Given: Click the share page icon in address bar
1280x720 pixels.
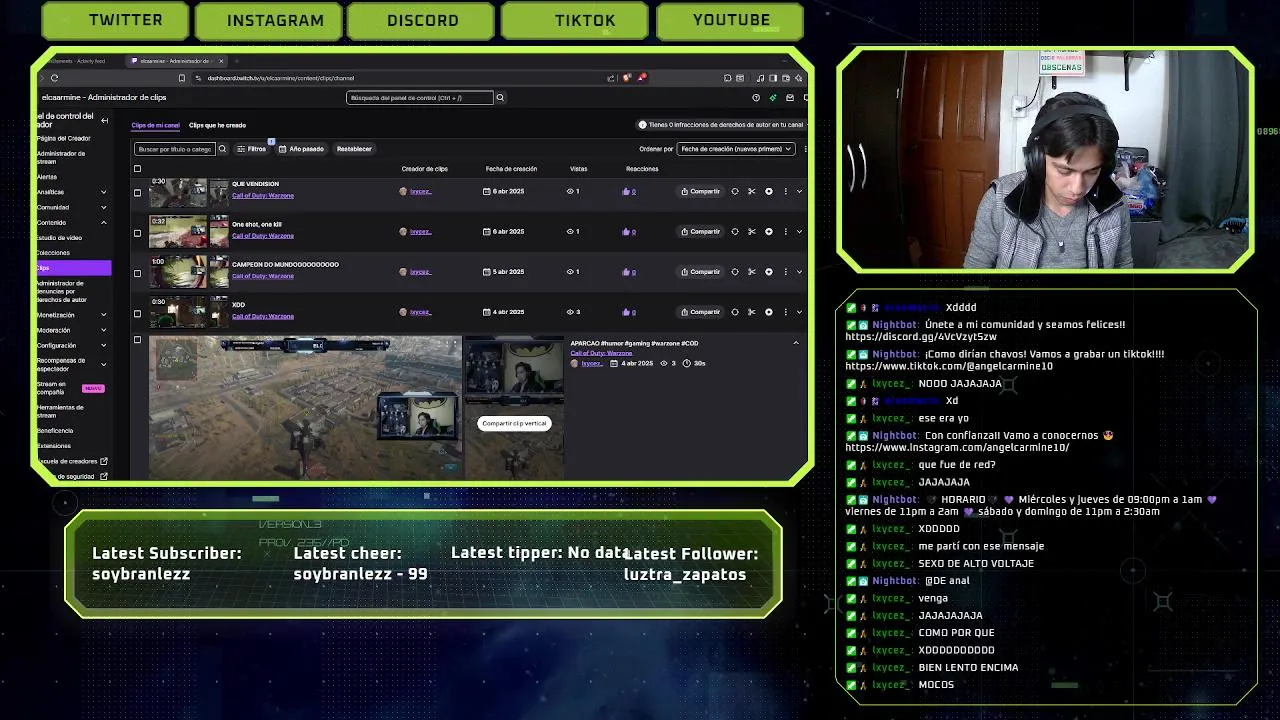Looking at the screenshot, I should tap(611, 78).
